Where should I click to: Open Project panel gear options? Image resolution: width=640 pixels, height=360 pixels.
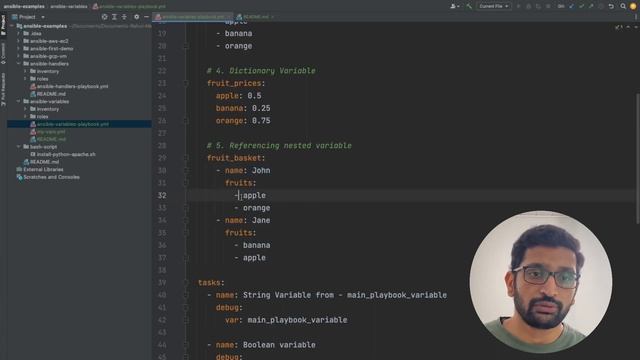[136, 17]
